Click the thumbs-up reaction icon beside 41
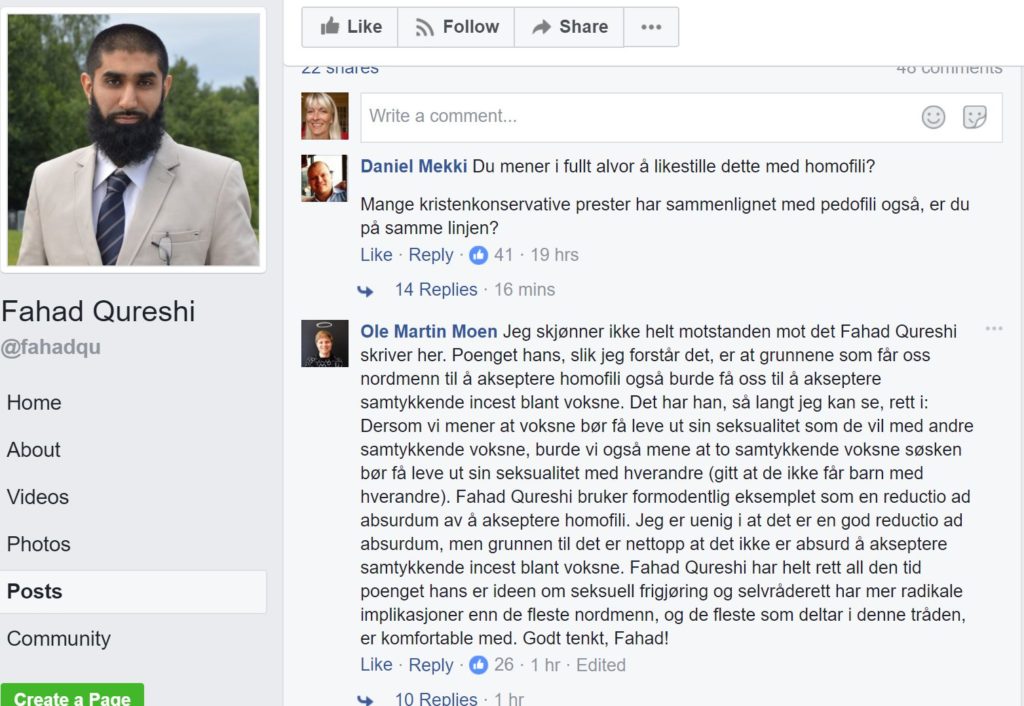This screenshot has width=1024, height=706. [478, 255]
